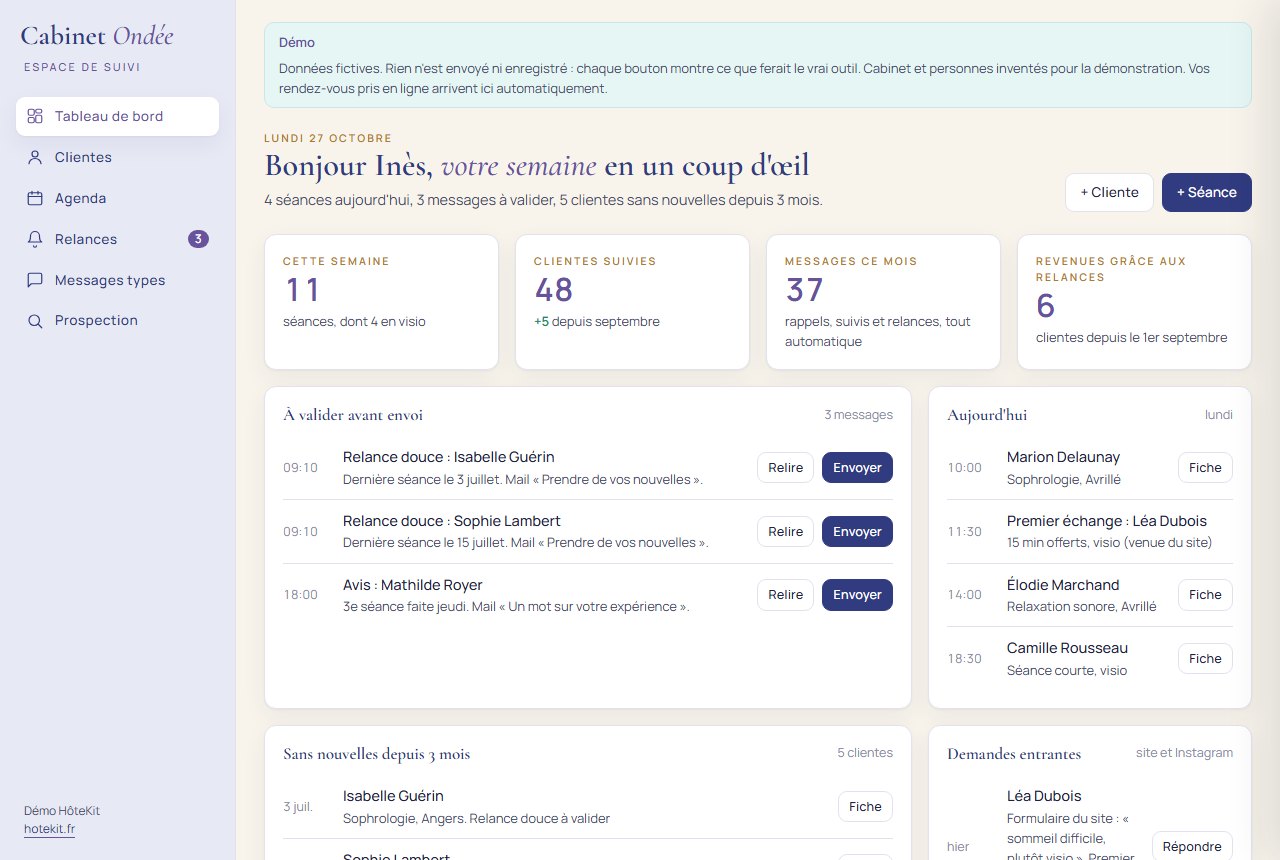Click the "18:30" time for Camille Rousseau
This screenshot has width=1280, height=860.
pos(964,658)
